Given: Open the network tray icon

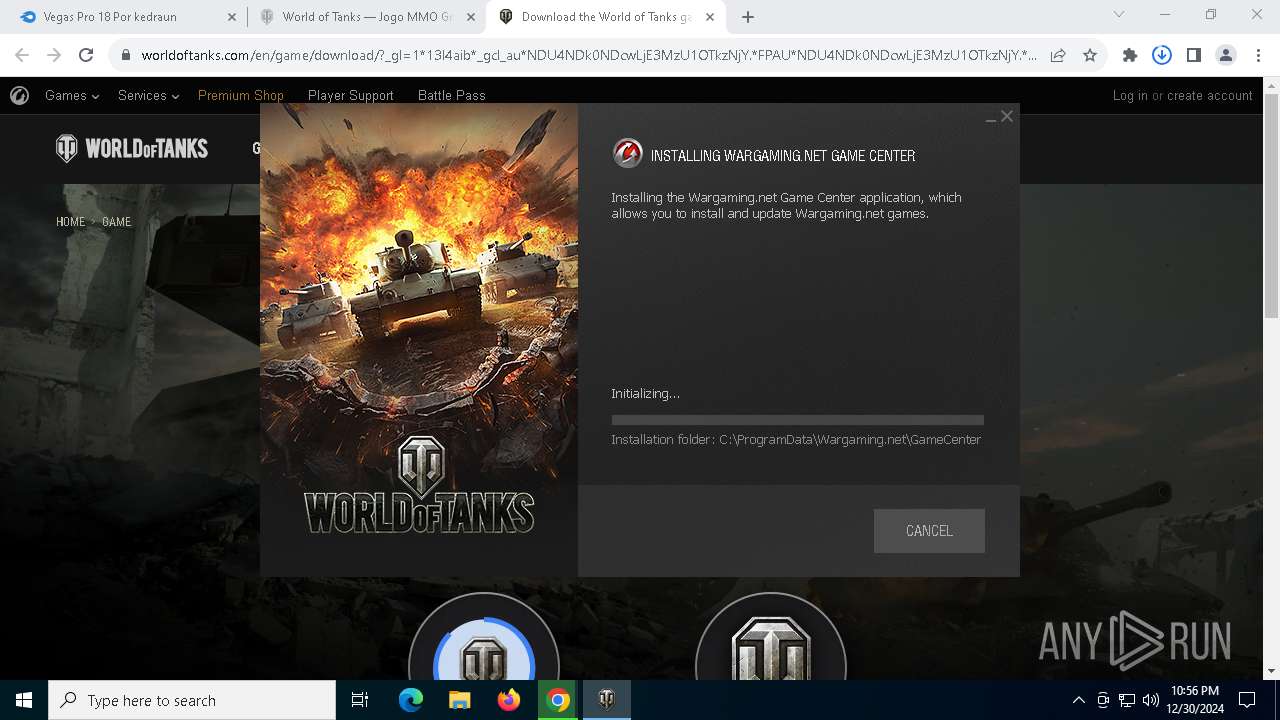Looking at the screenshot, I should 1127,700.
